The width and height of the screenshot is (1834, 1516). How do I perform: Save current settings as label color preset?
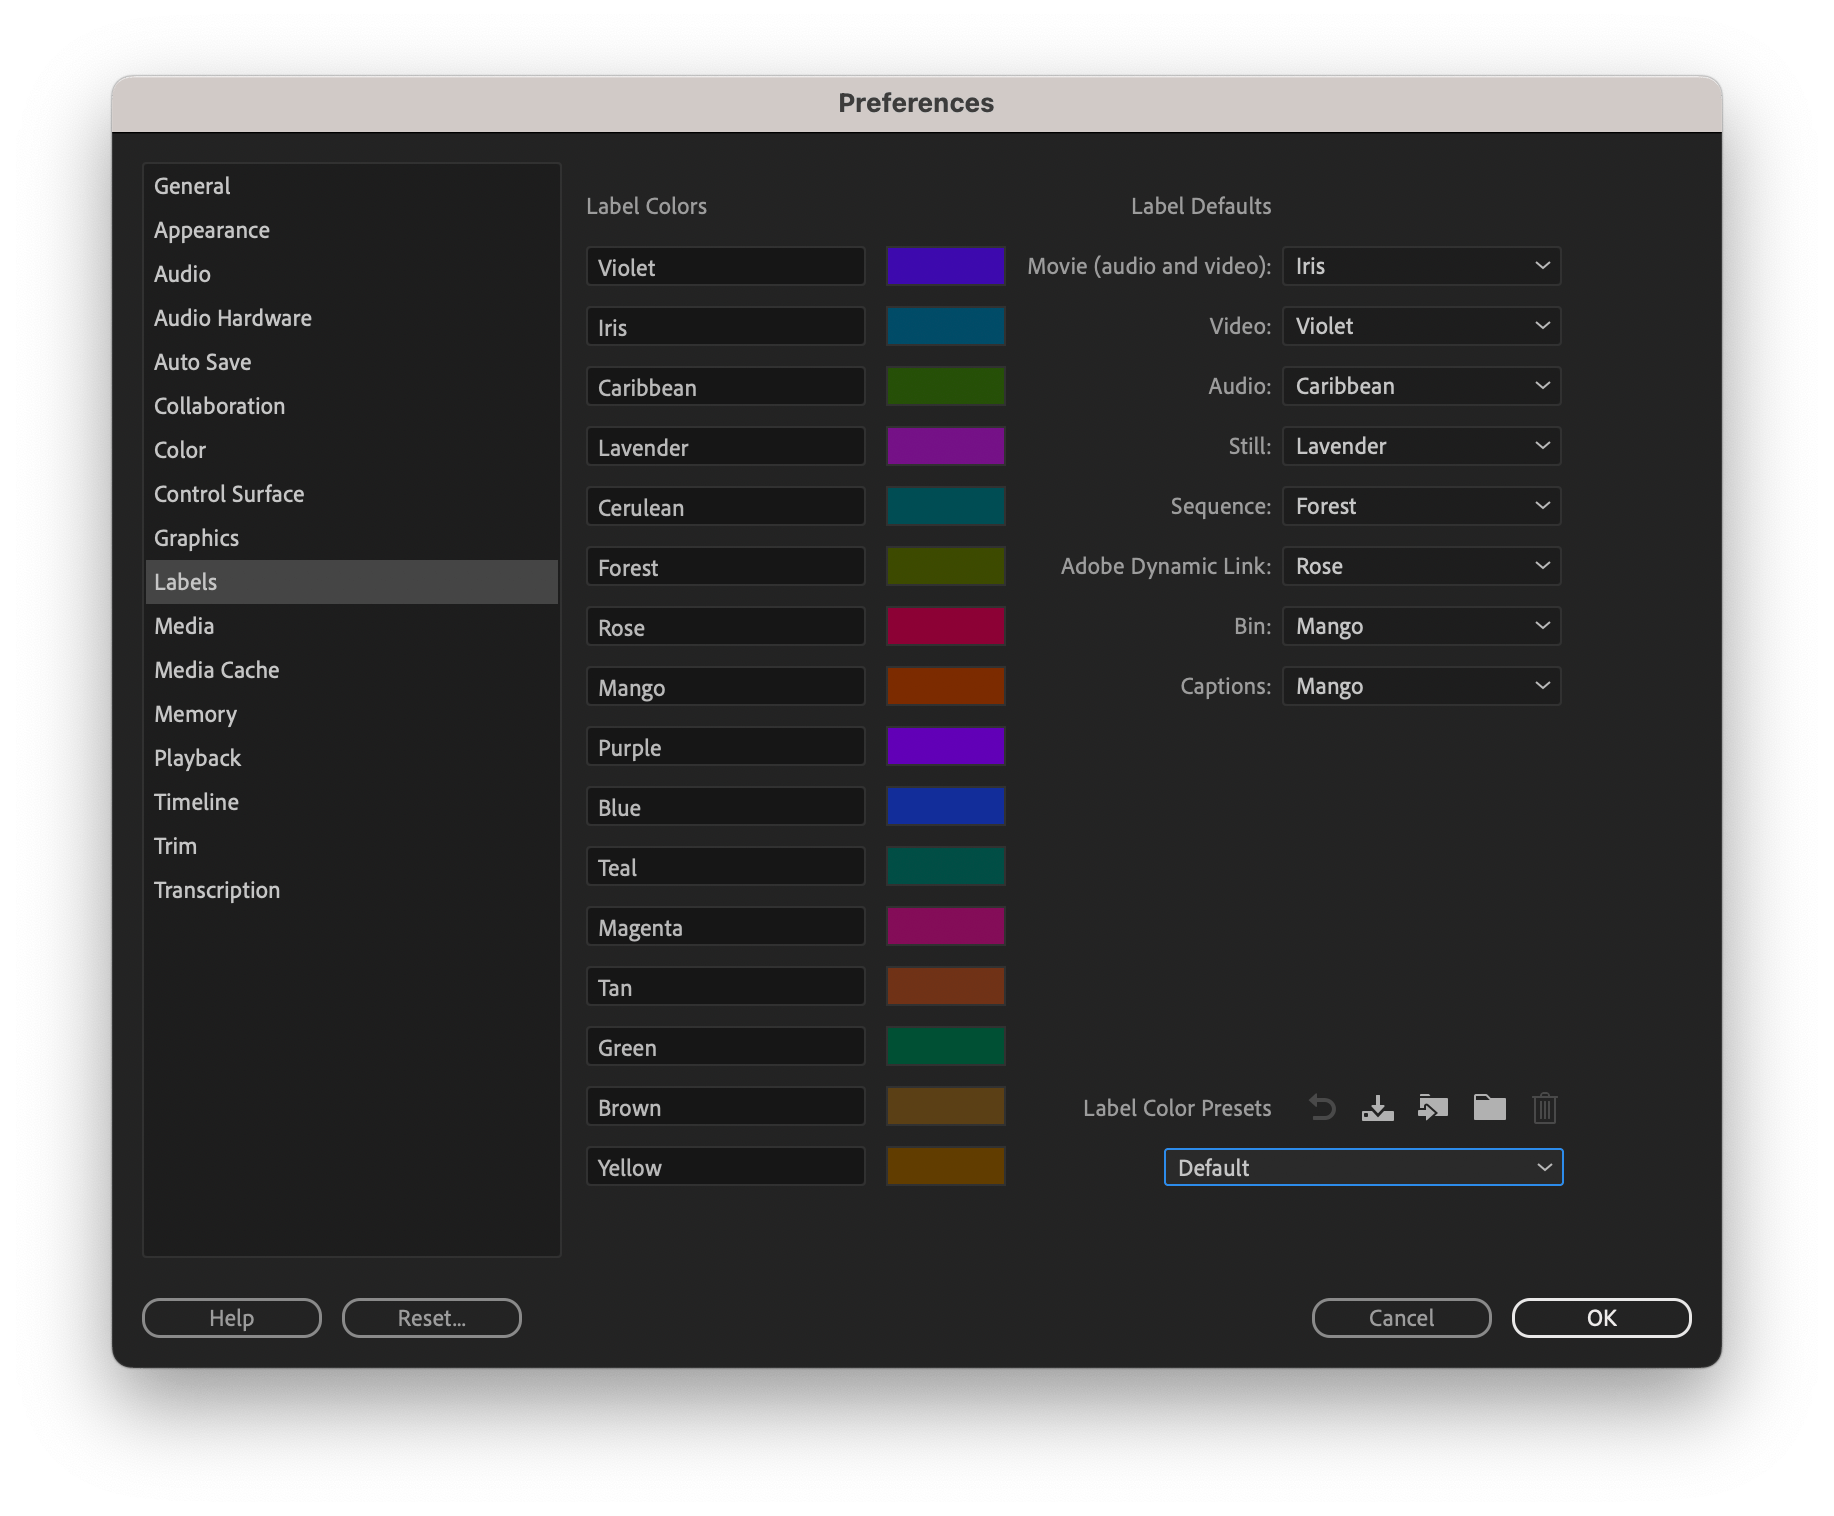click(1377, 1108)
